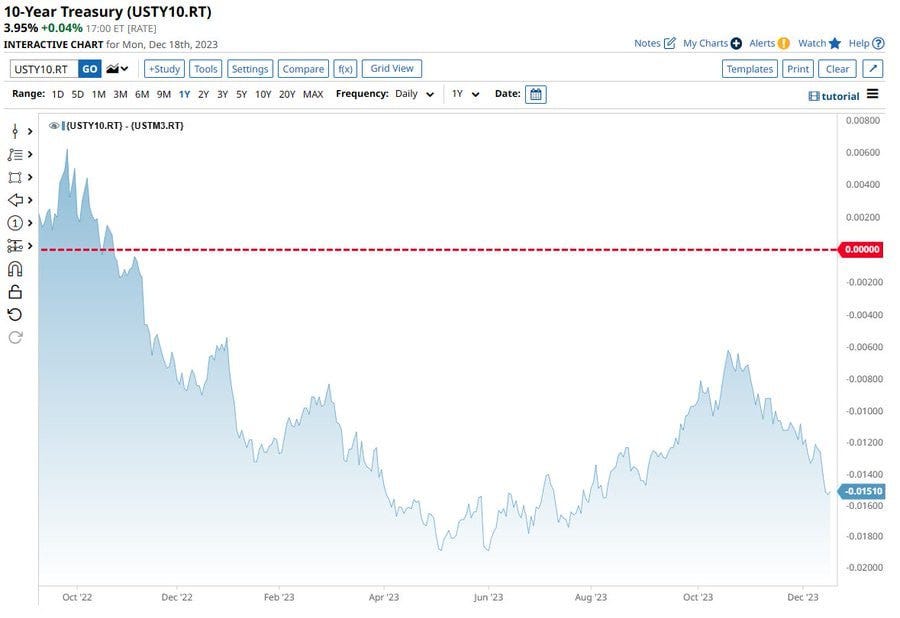
Task: Select the 6M range
Action: pyautogui.click(x=142, y=94)
